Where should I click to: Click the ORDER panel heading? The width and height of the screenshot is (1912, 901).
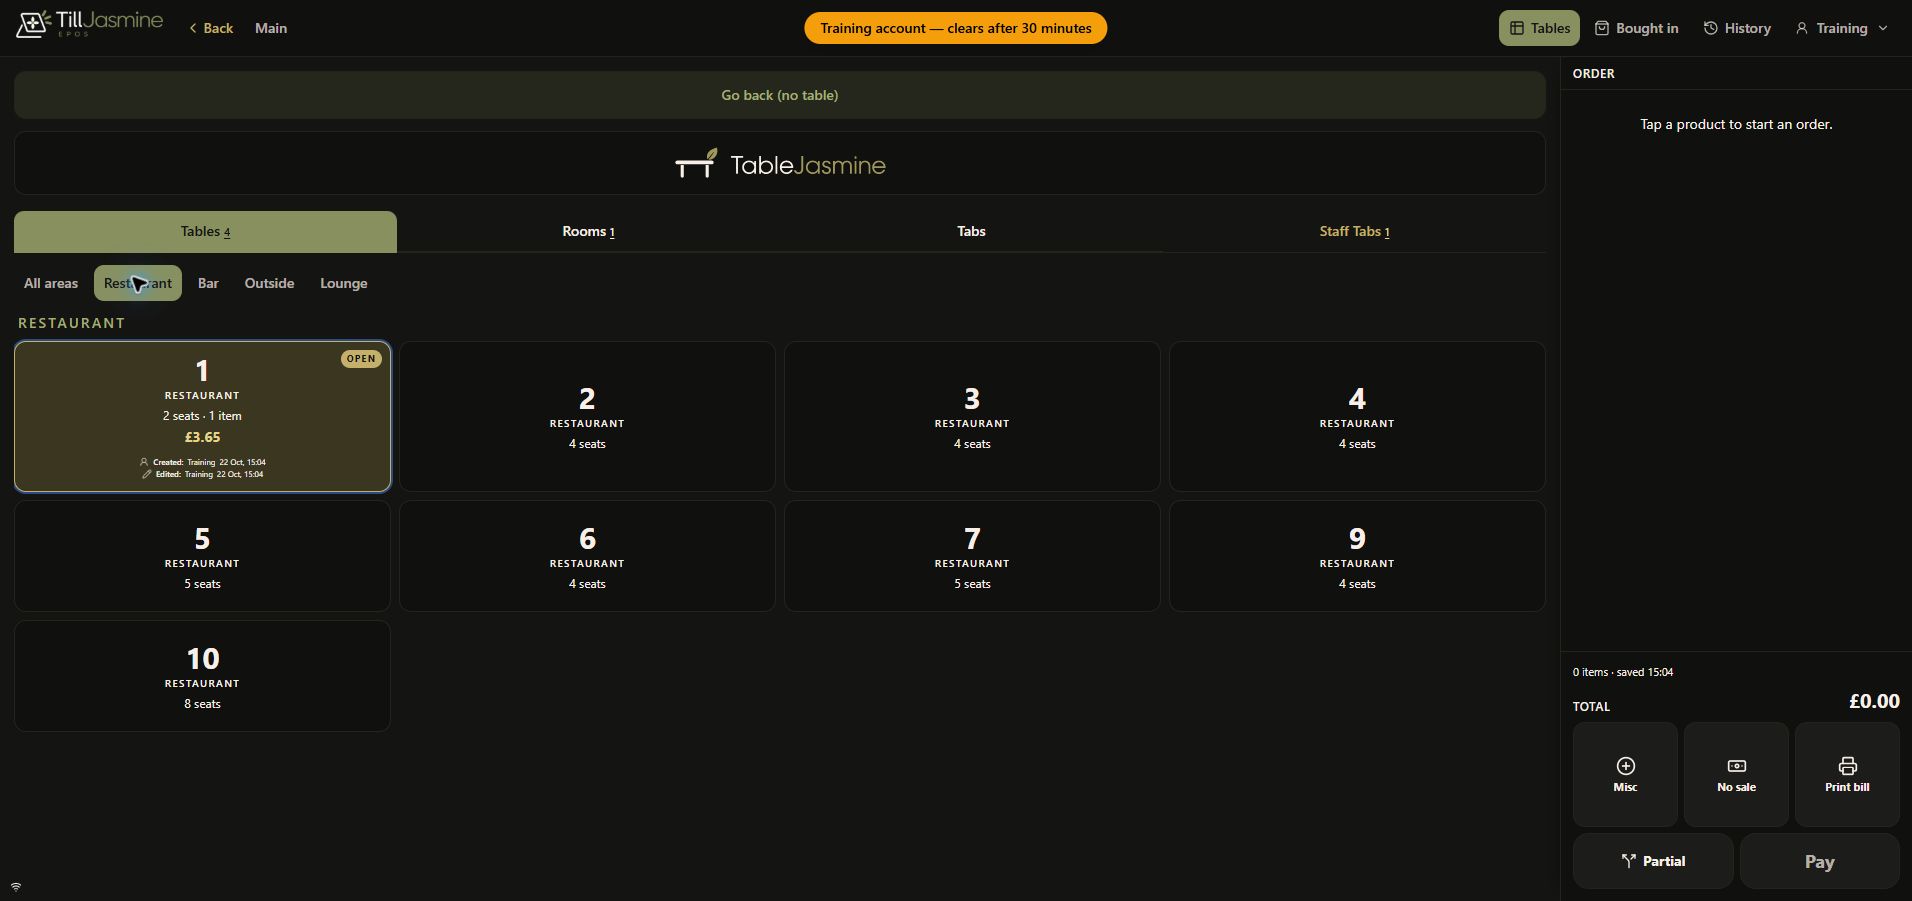click(1593, 73)
